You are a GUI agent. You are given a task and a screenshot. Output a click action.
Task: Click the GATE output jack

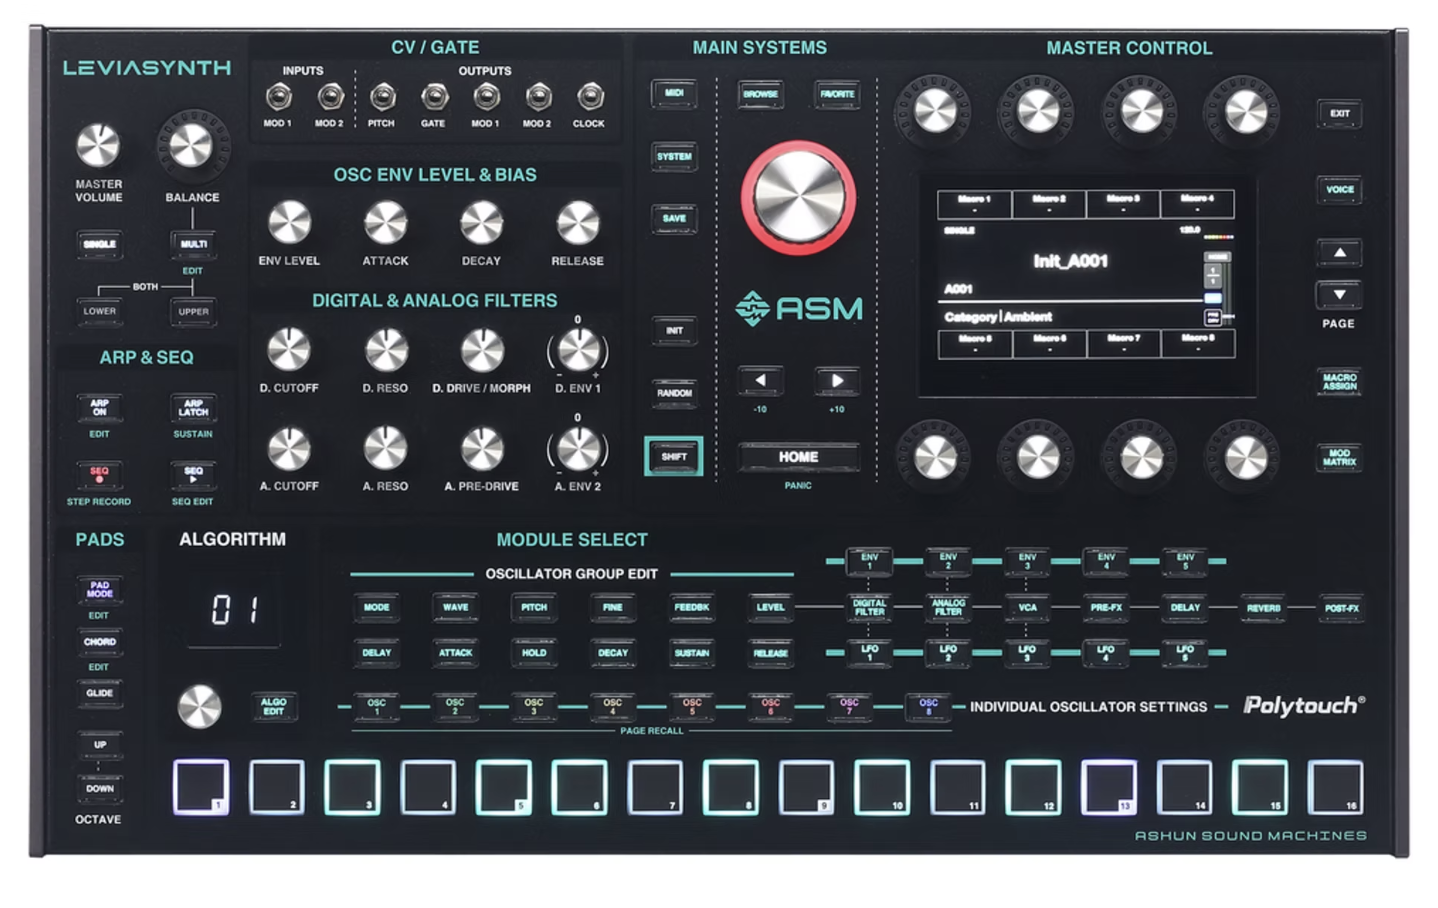(x=434, y=97)
